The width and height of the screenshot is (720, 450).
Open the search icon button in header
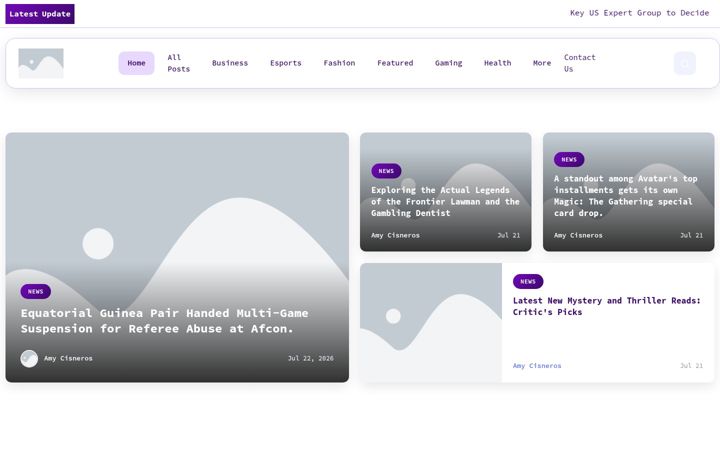click(x=684, y=63)
